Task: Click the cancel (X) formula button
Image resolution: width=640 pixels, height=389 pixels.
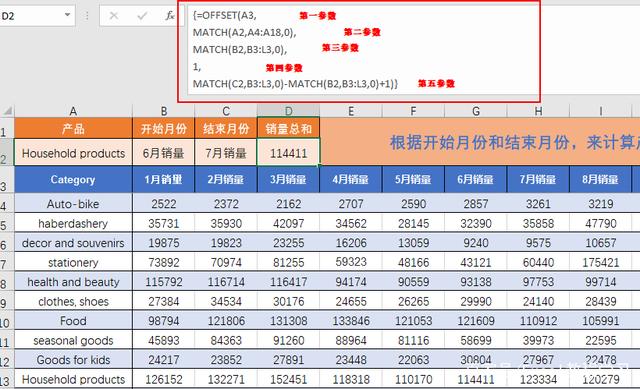Action: 114,16
